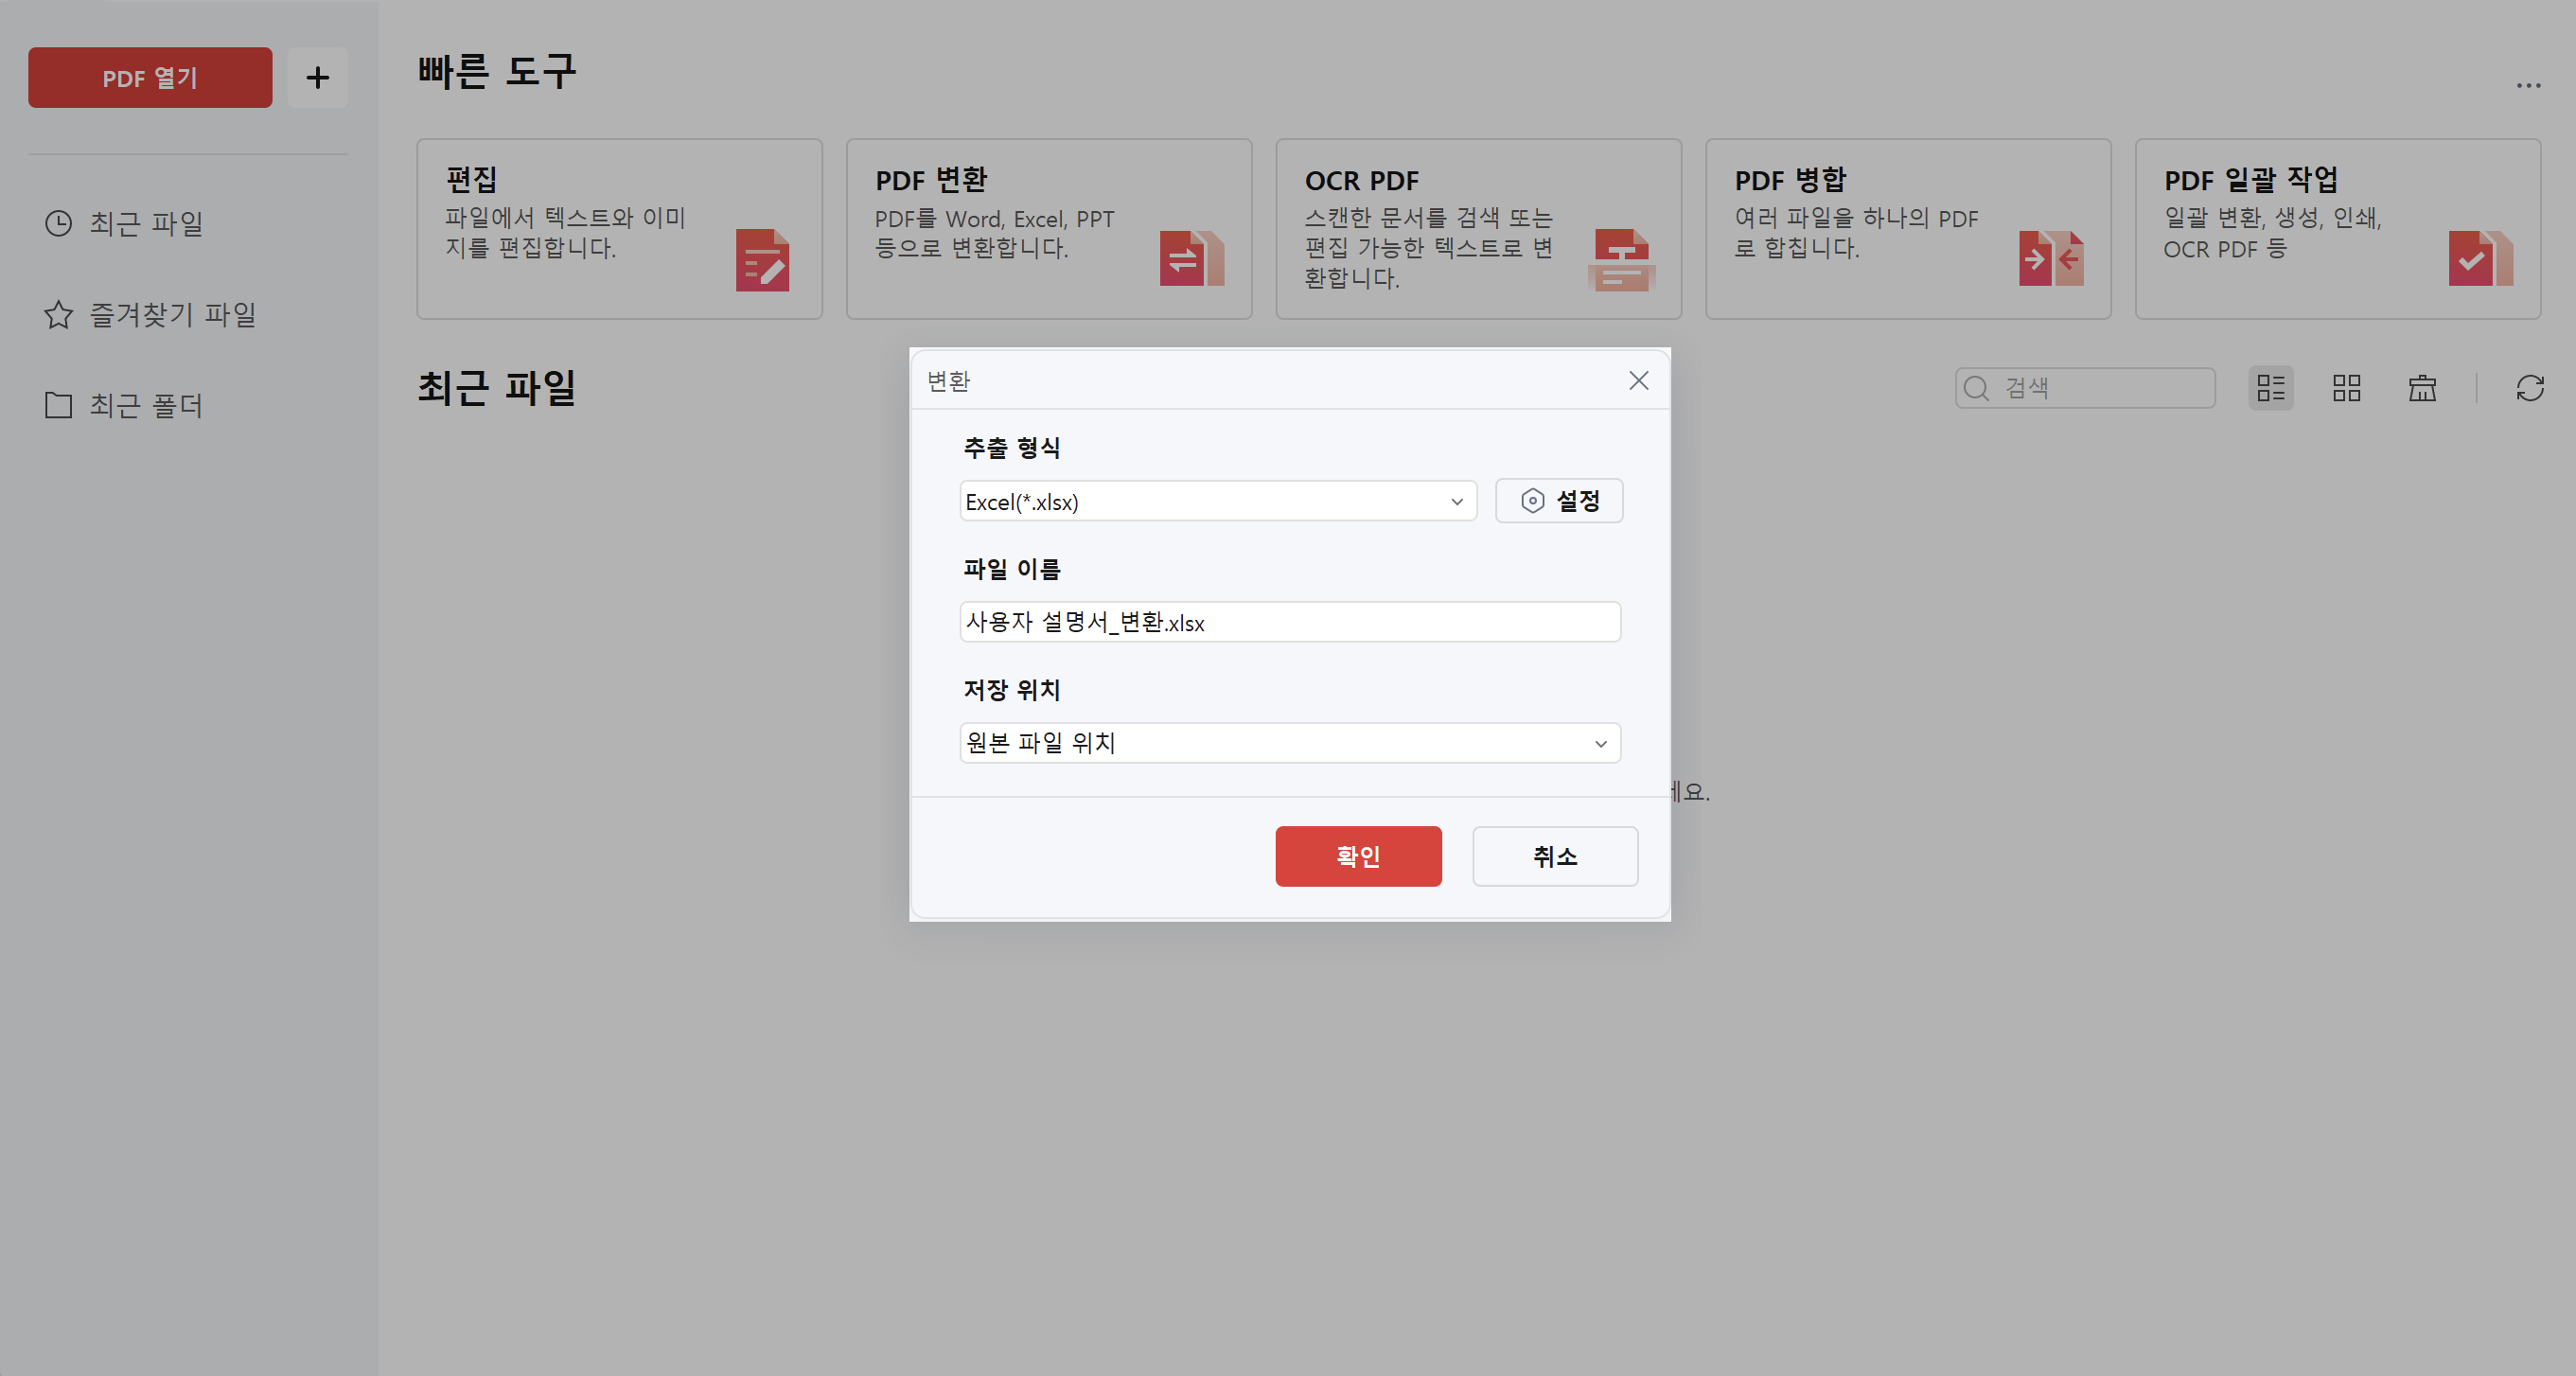This screenshot has height=1376, width=2576.
Task: Refresh the recent files list
Action: click(2531, 388)
